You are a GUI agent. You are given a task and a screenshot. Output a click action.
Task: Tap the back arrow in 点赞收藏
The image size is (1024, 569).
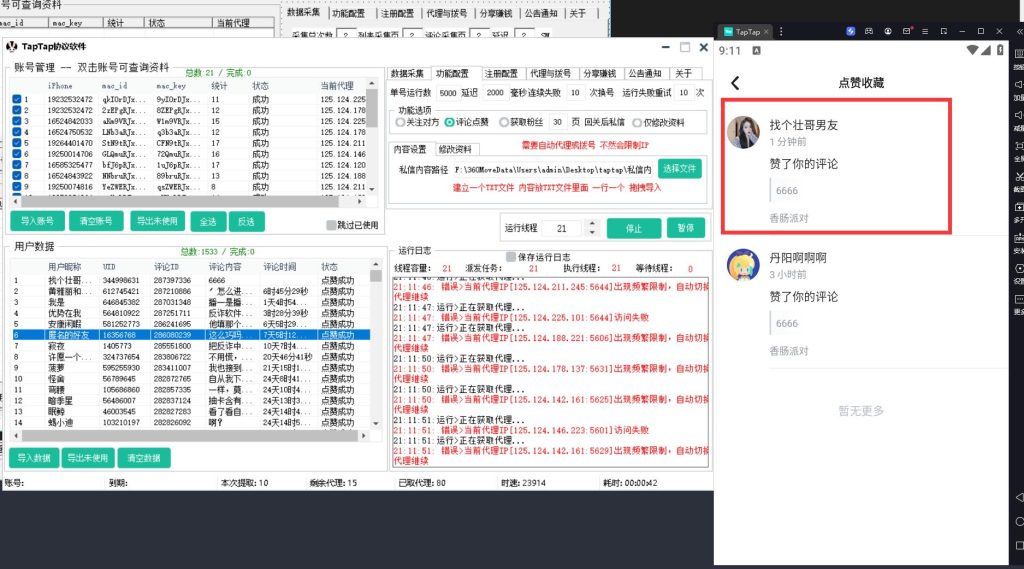736,83
